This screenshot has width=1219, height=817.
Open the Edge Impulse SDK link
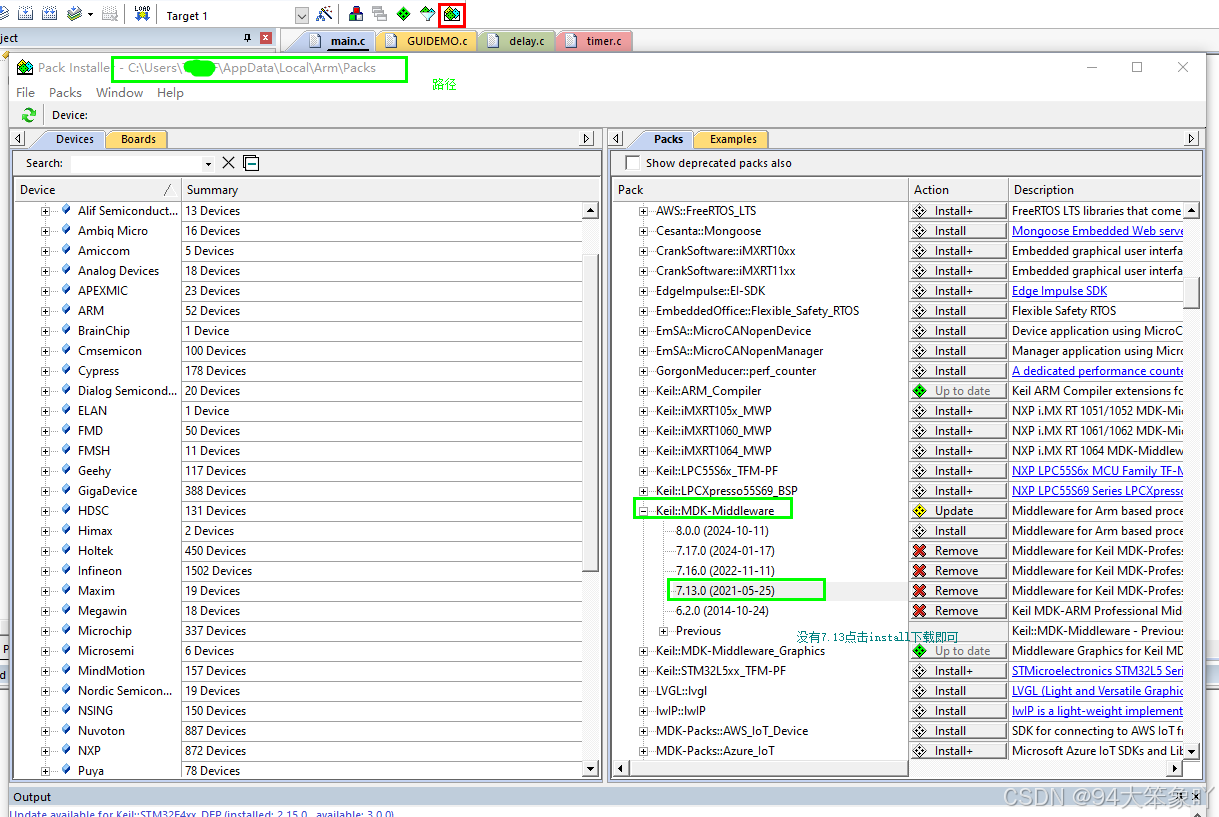coord(1059,291)
